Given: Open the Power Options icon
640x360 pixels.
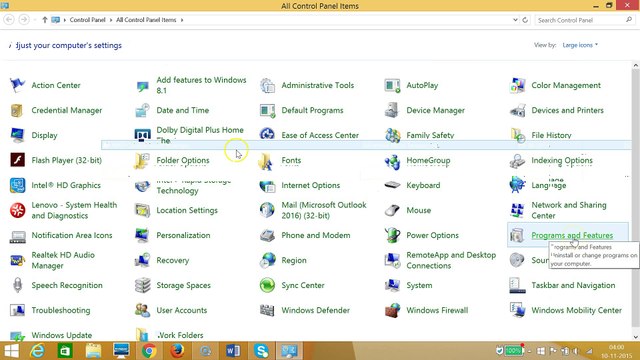Looking at the screenshot, I should [392, 235].
